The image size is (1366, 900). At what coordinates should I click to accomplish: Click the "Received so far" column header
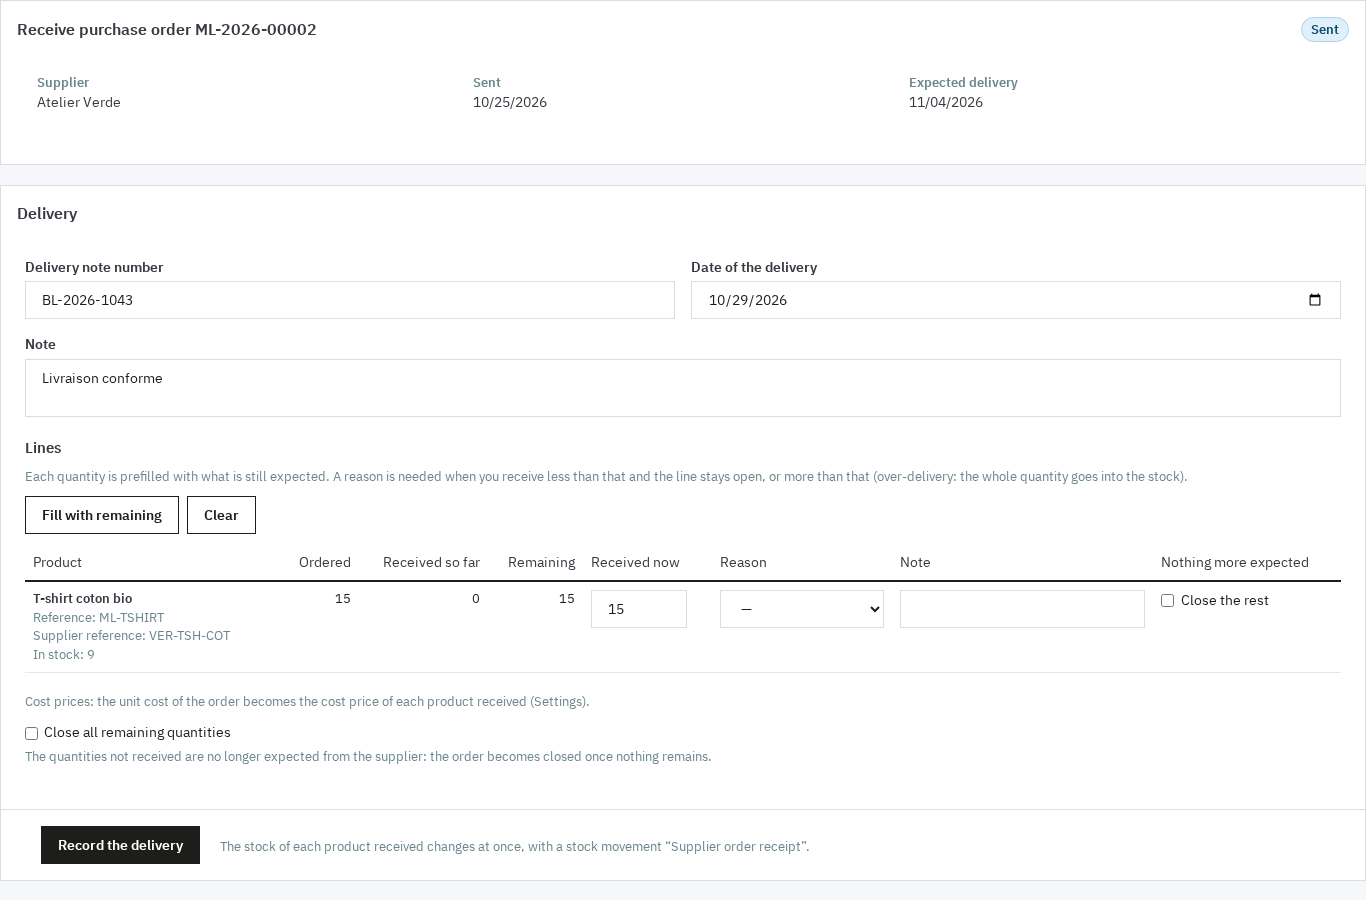(431, 562)
